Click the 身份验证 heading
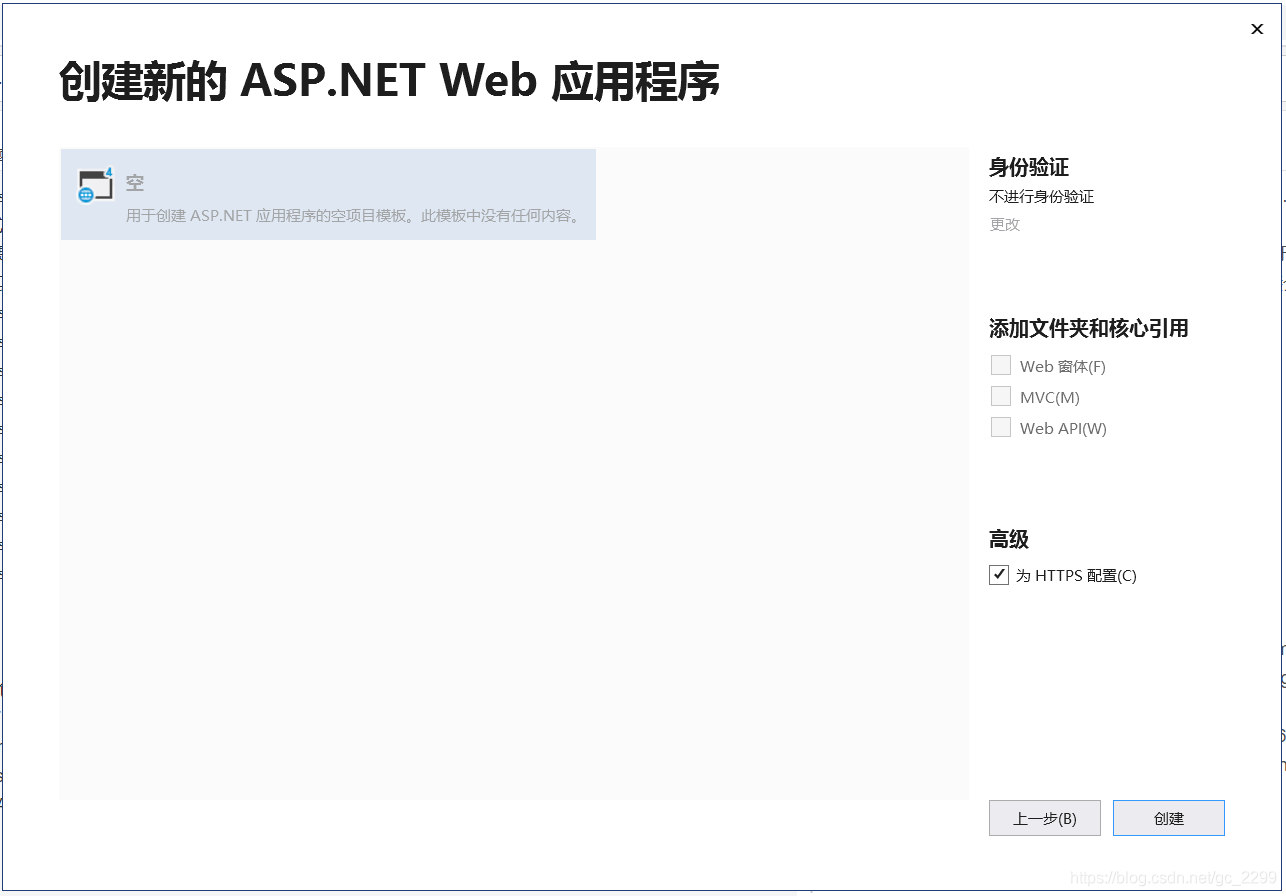This screenshot has width=1286, height=896. coord(1029,167)
